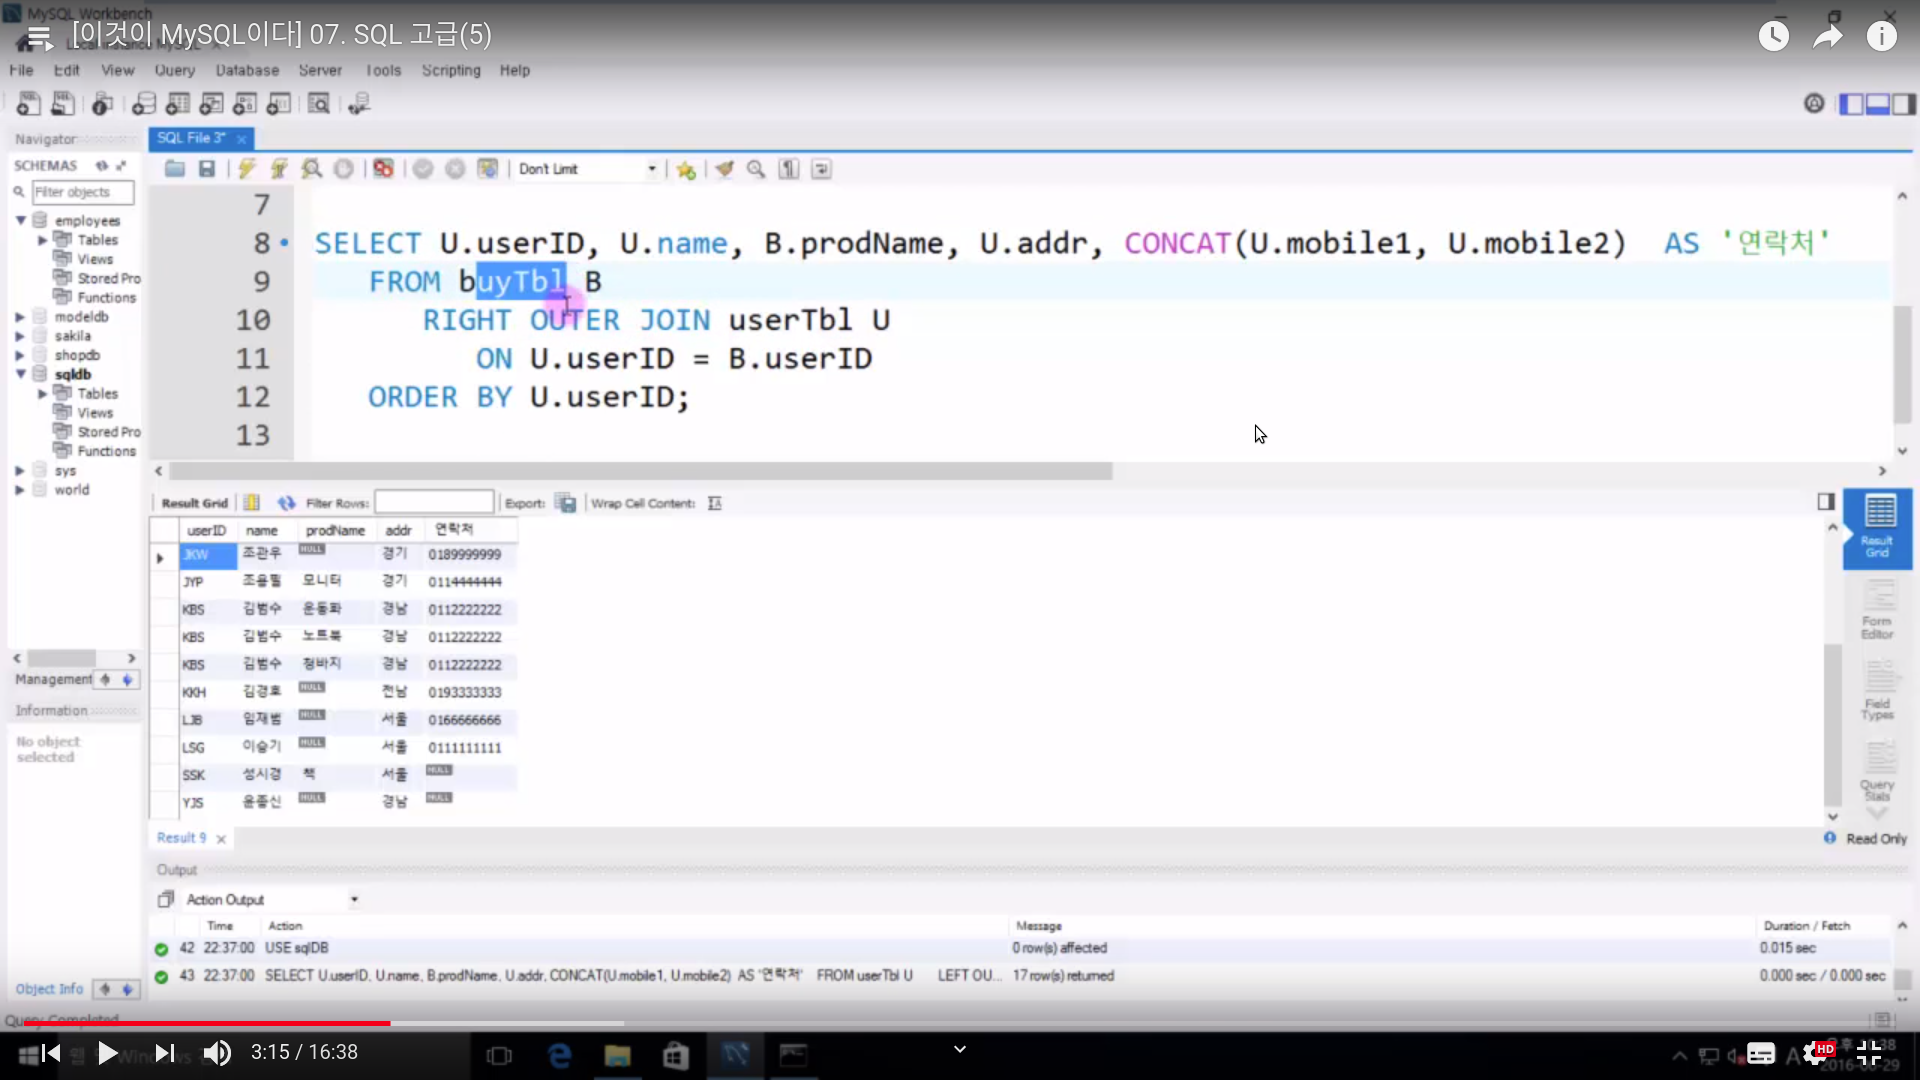Open the object inspector icon in main toolbar

(x=102, y=103)
